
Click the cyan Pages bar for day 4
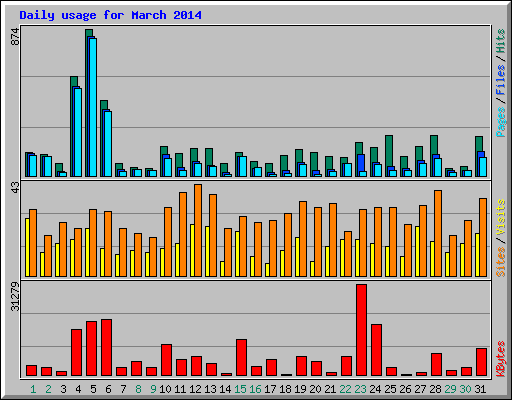coord(78,132)
